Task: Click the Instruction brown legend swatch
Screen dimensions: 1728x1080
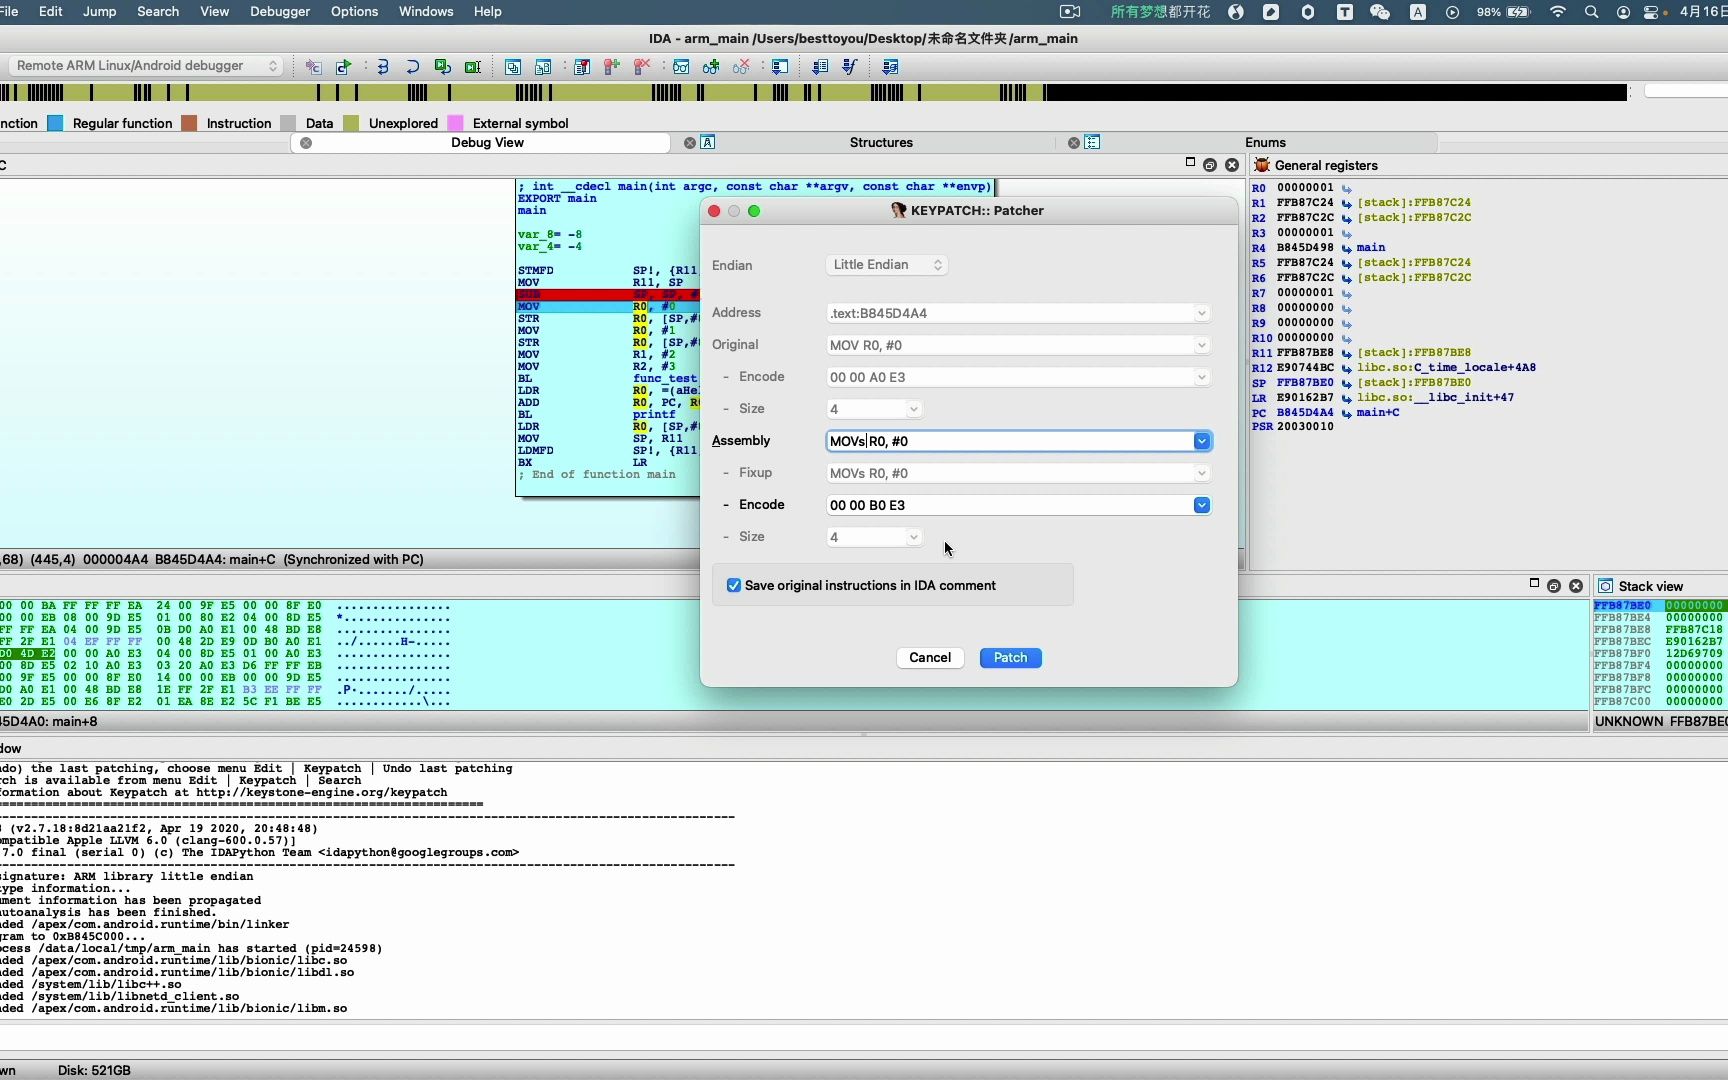Action: tap(189, 123)
